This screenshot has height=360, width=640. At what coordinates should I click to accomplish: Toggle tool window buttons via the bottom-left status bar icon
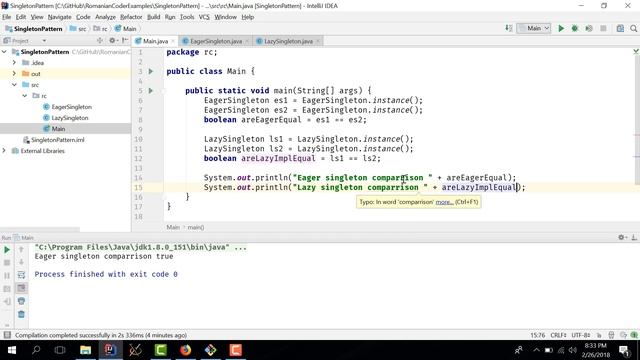pos(7,335)
